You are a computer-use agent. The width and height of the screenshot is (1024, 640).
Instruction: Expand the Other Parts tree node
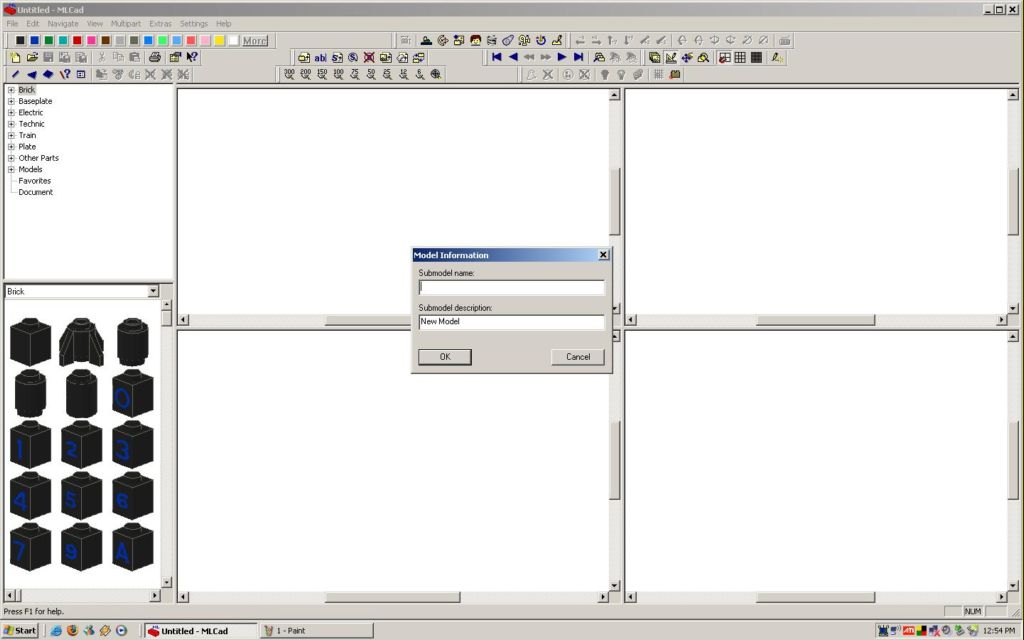pyautogui.click(x=11, y=158)
